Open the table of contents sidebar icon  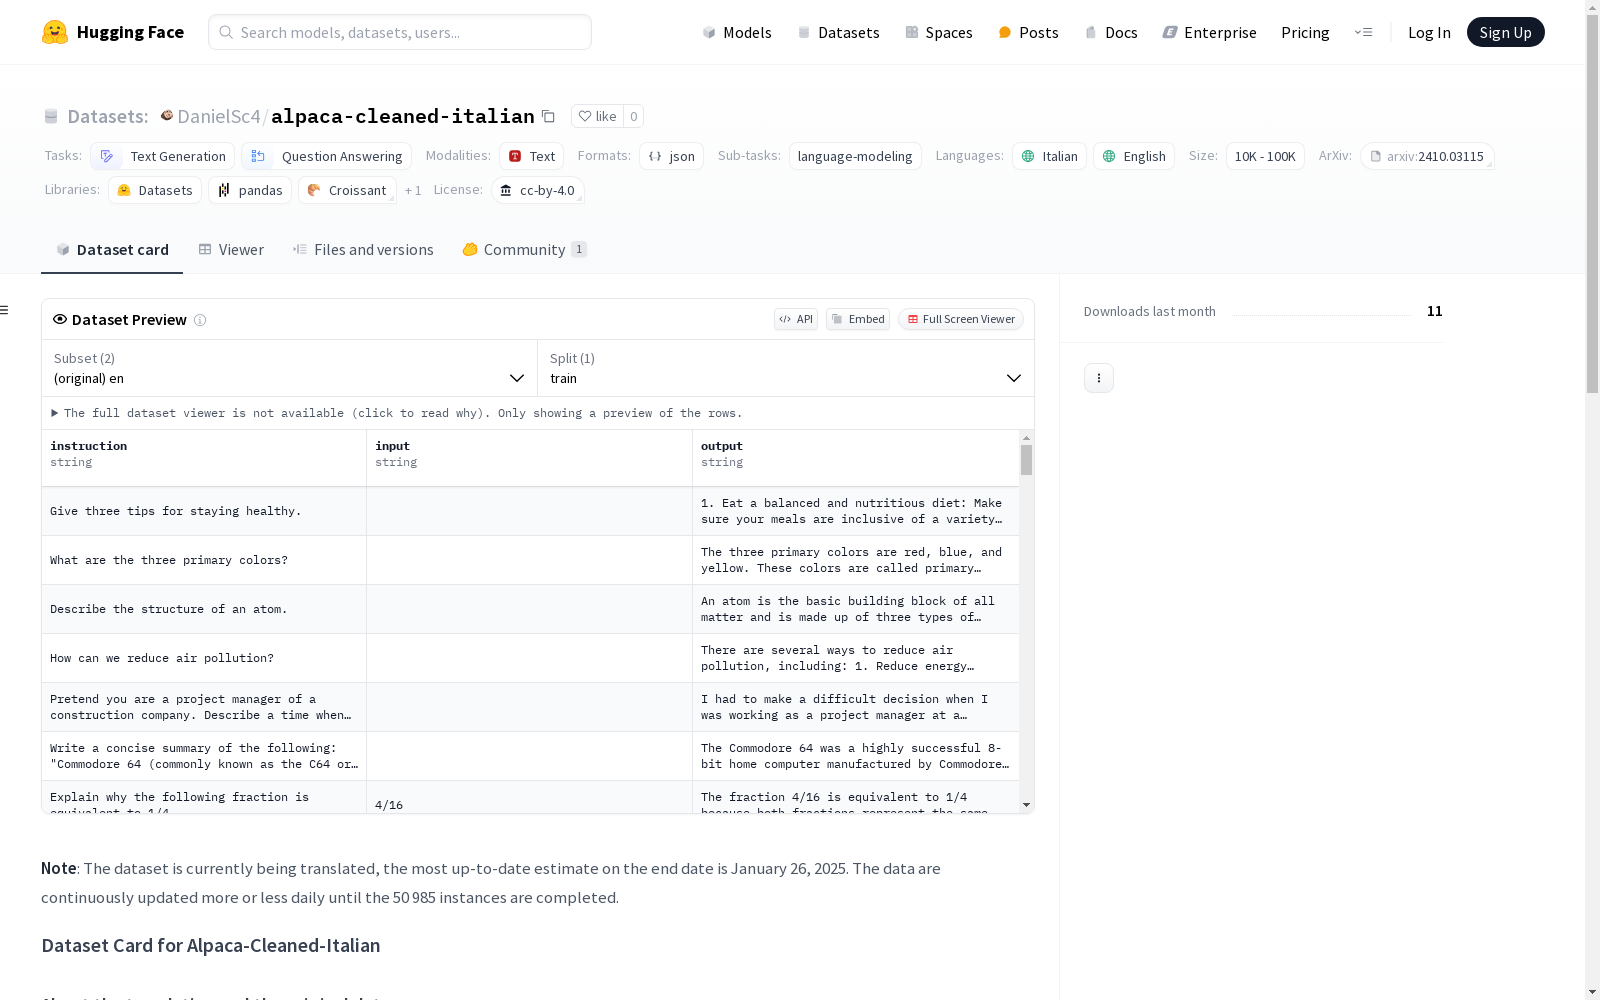coord(5,310)
